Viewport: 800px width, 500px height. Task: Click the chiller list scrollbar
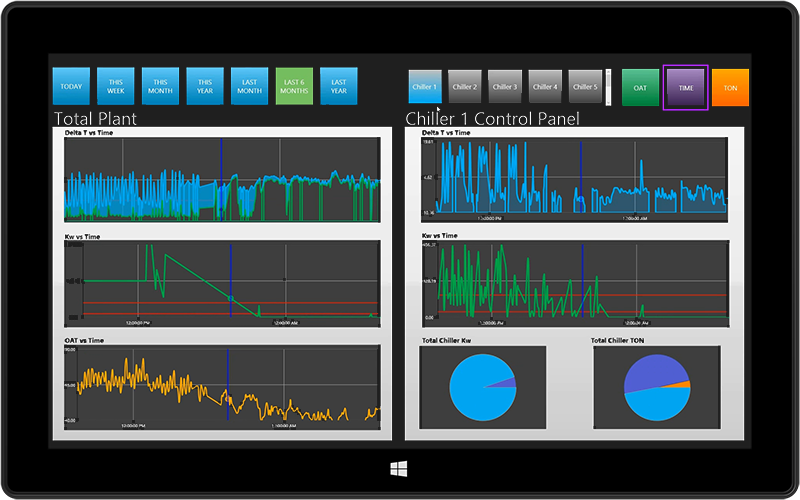(609, 87)
